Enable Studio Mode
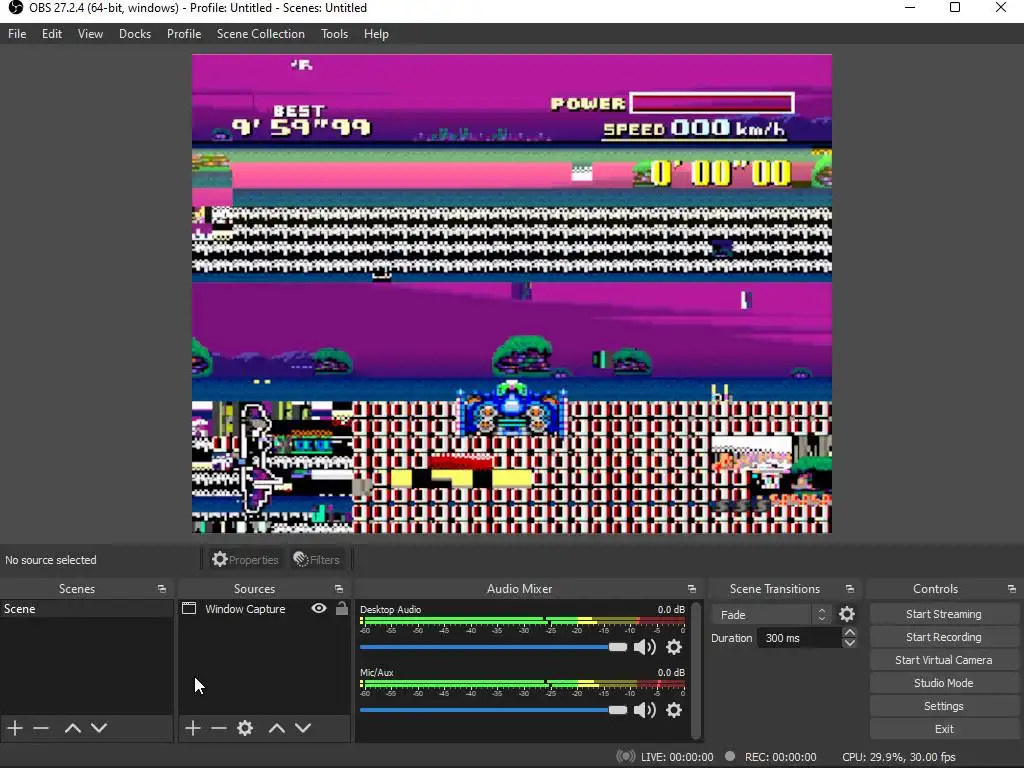 pyautogui.click(x=944, y=682)
